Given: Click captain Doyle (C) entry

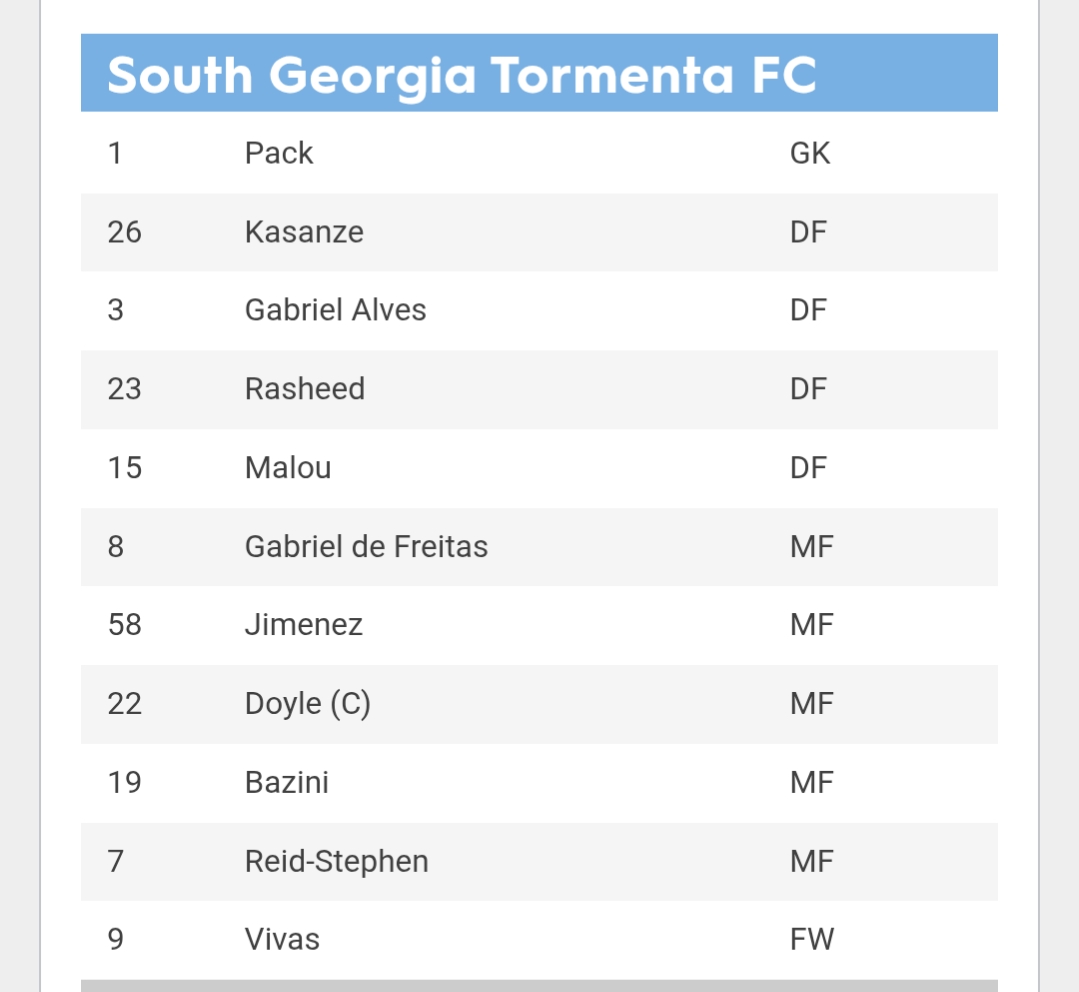Looking at the screenshot, I should point(308,704).
